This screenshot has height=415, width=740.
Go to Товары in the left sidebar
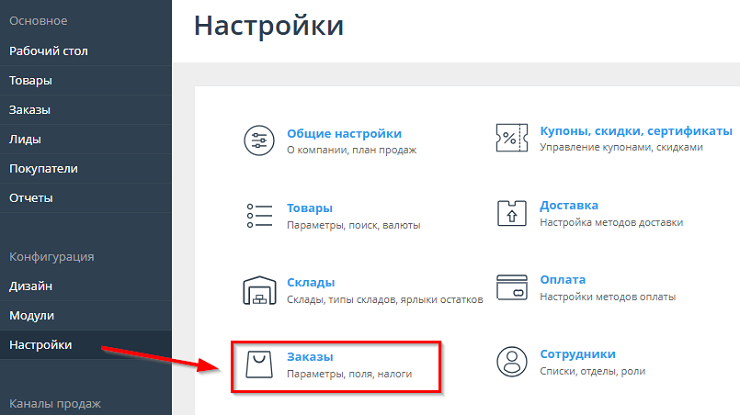tap(30, 80)
